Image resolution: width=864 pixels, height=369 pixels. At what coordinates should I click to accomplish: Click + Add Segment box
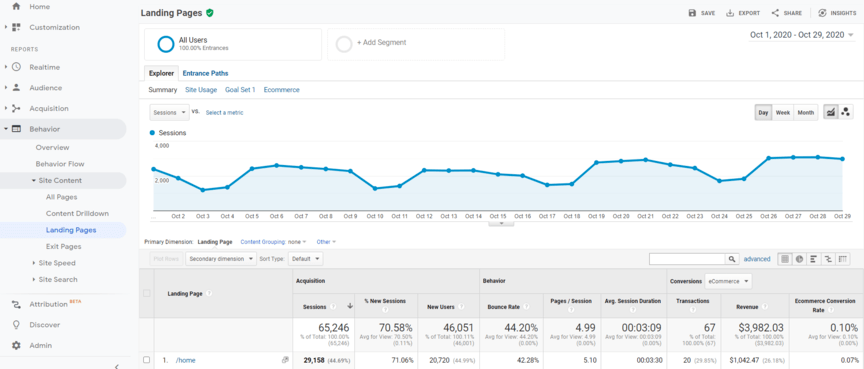[x=416, y=44]
